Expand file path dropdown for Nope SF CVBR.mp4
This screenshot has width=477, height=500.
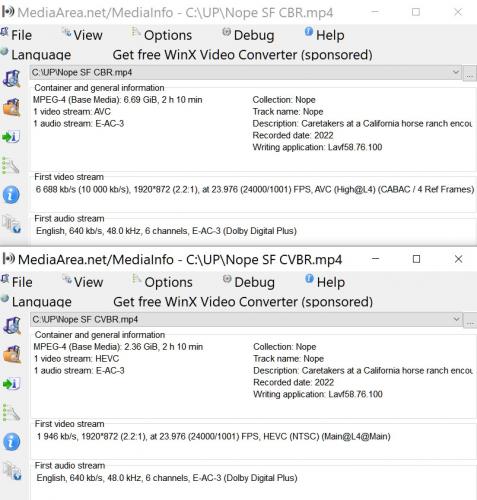tap(456, 319)
